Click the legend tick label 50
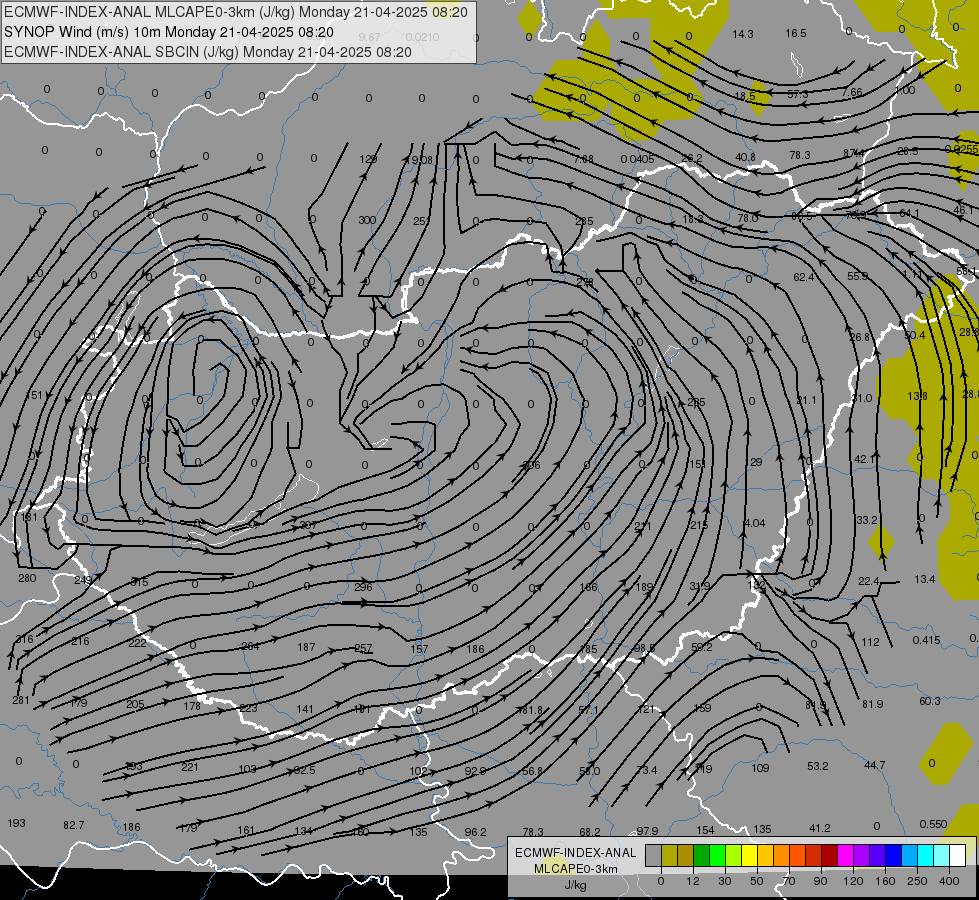Screen dimensions: 979x900 tap(757, 881)
